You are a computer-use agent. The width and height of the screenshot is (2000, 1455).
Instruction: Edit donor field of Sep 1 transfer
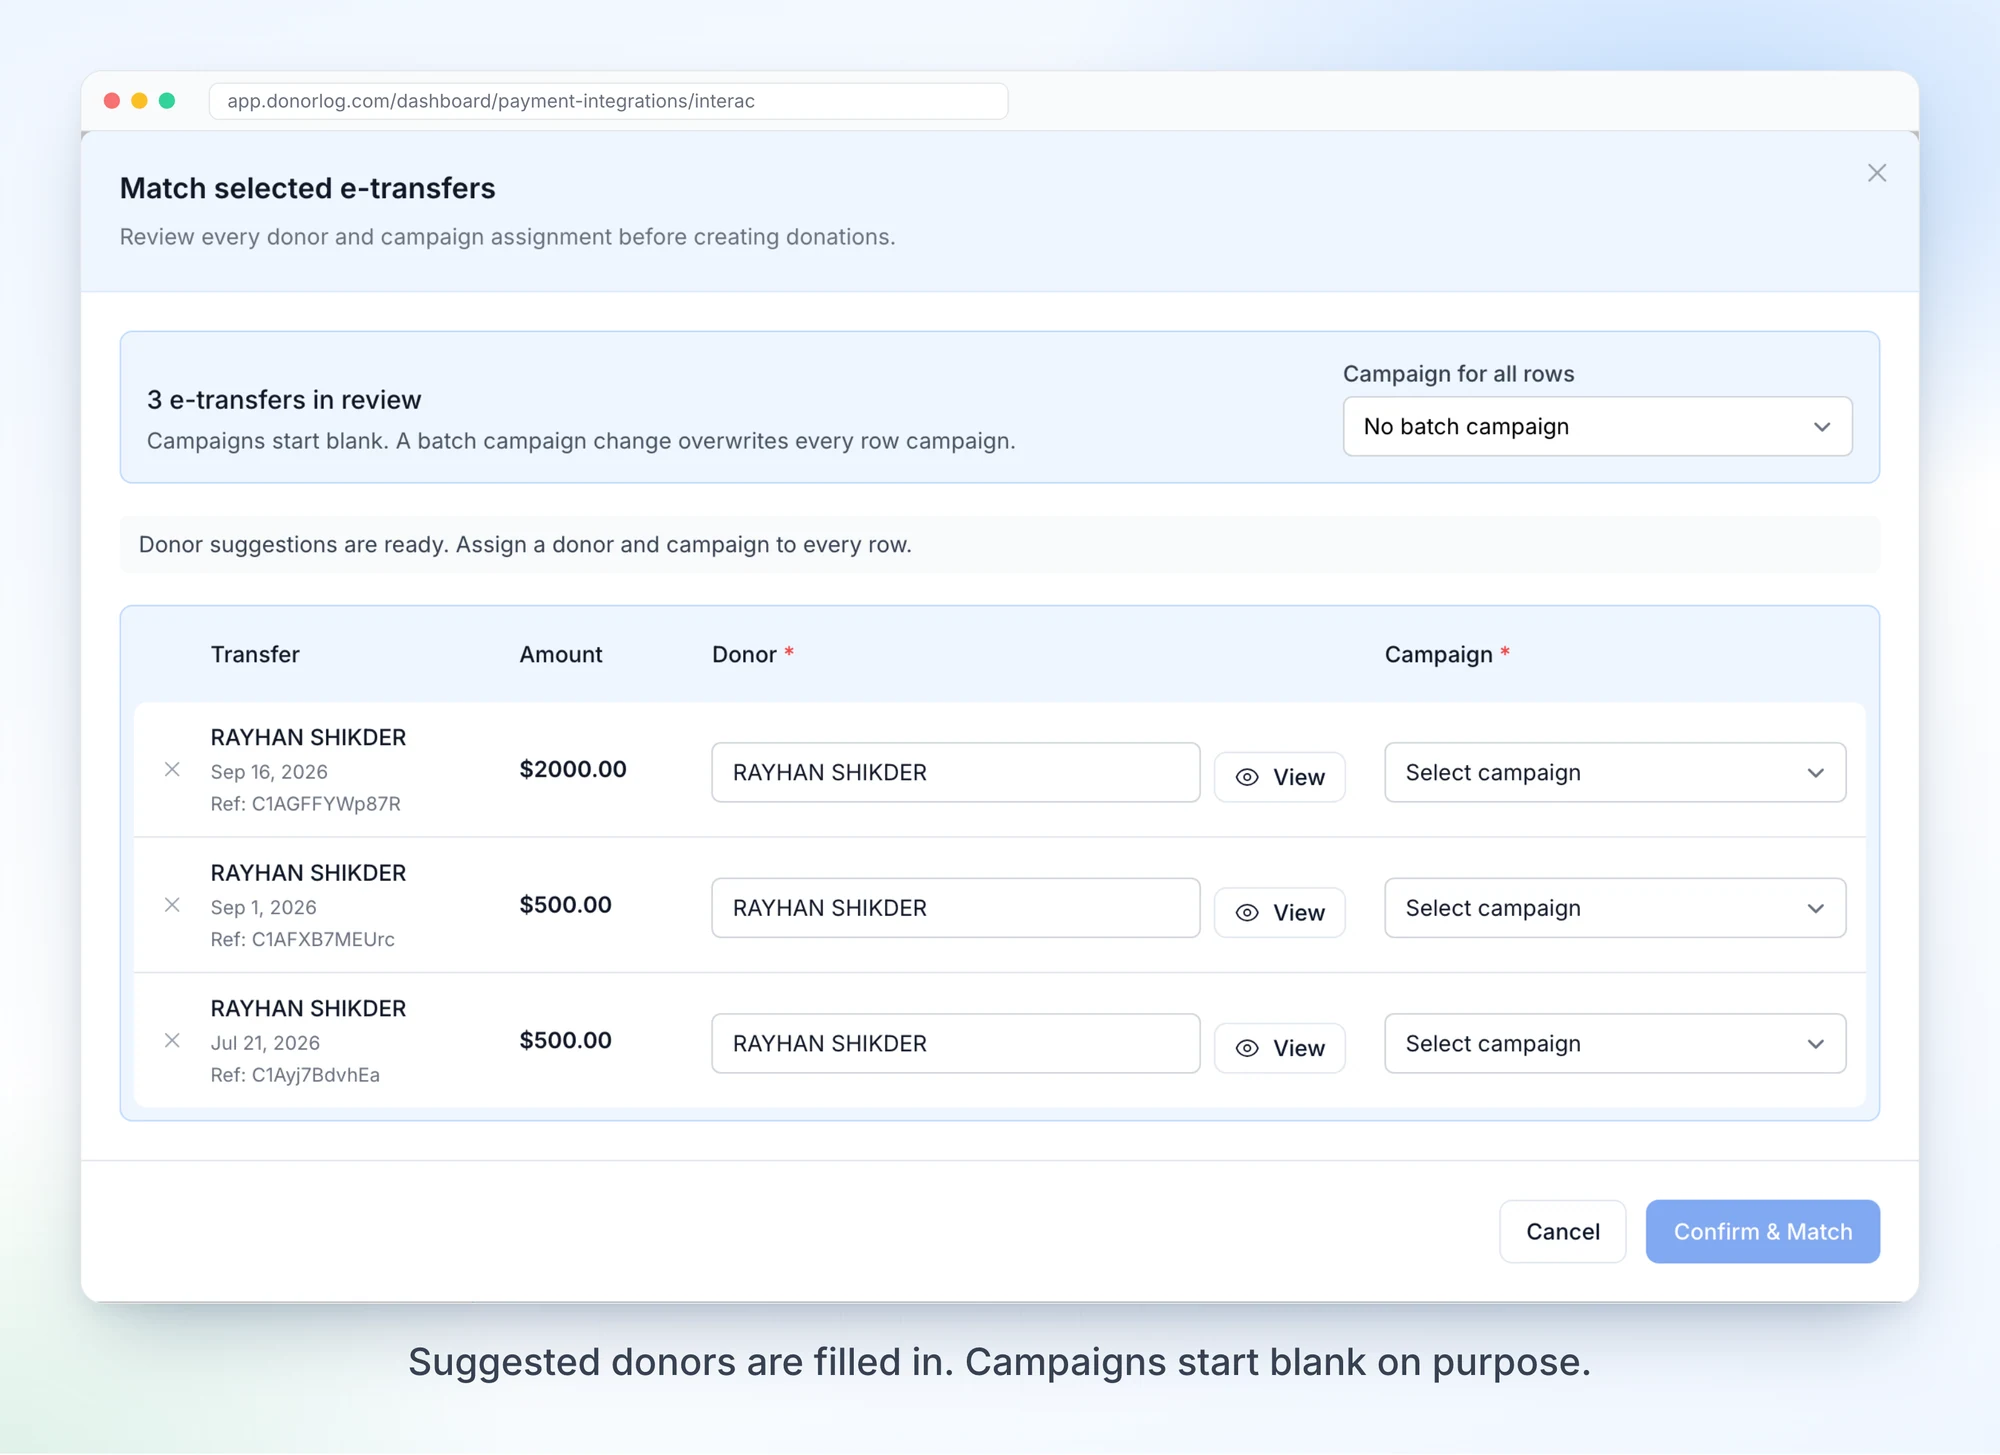[955, 908]
